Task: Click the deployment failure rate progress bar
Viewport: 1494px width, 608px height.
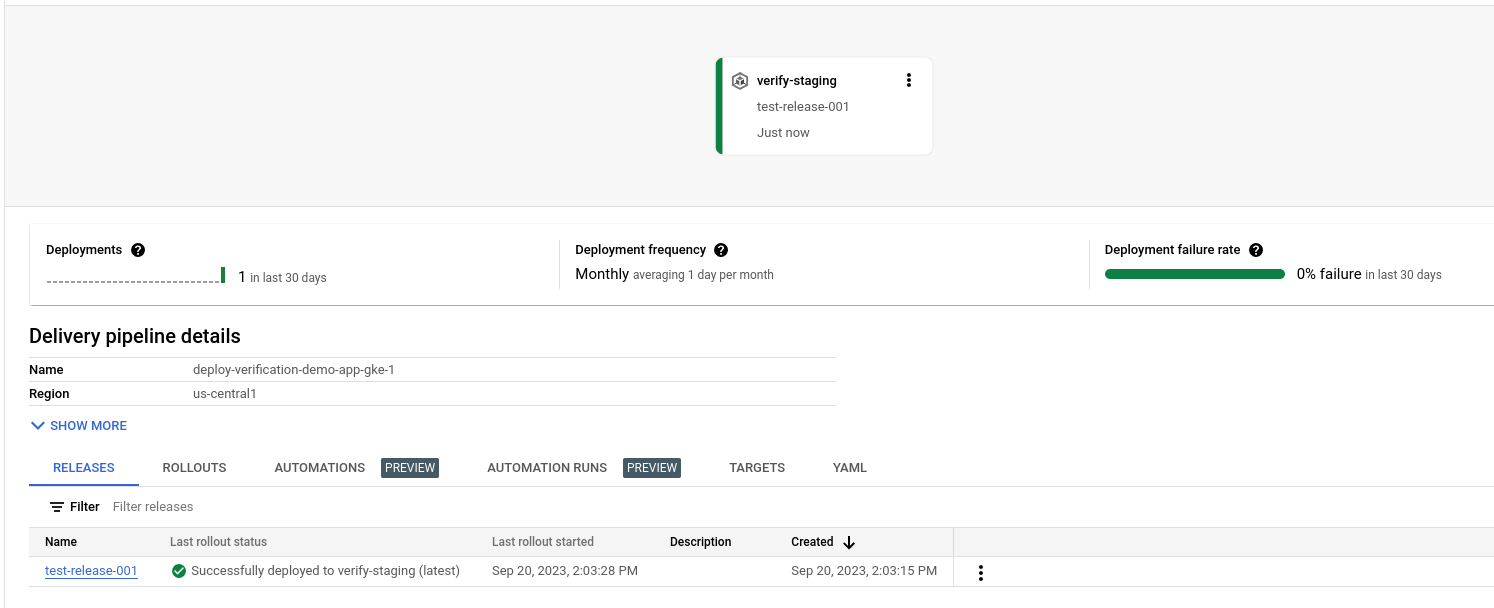Action: tap(1195, 273)
